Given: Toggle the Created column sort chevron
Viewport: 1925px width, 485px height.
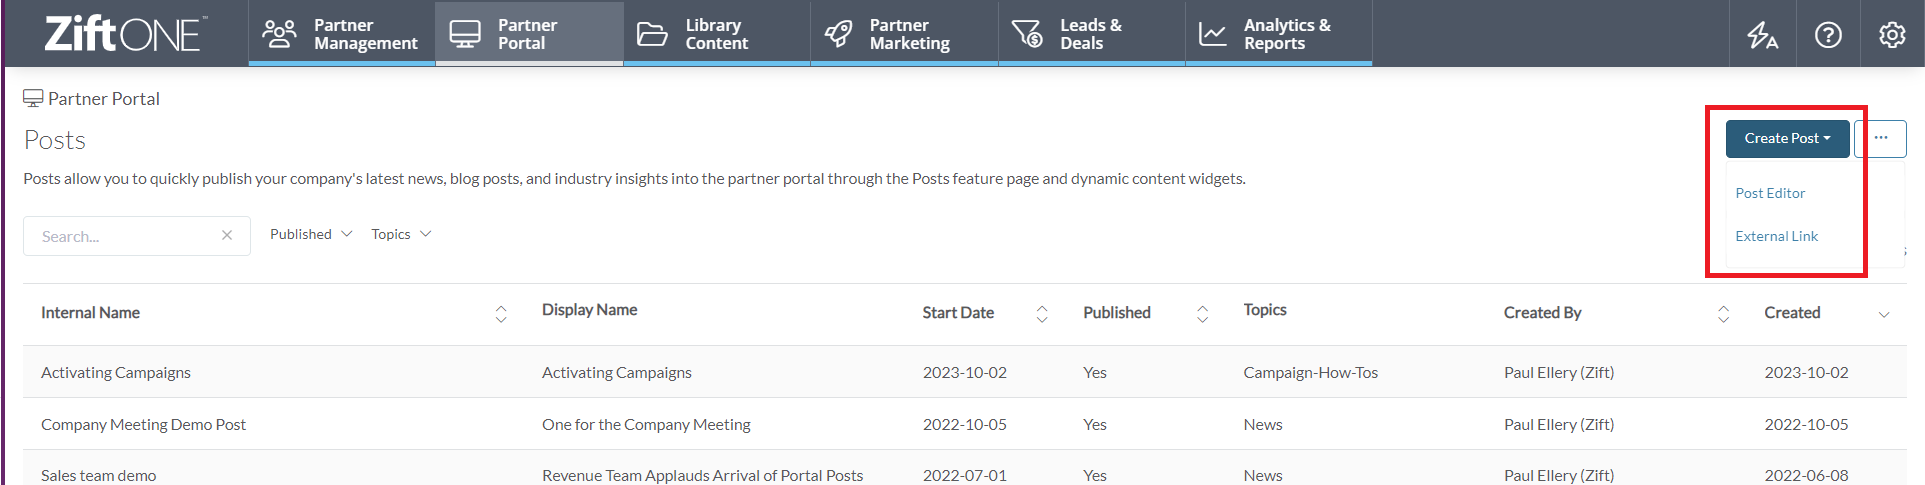Looking at the screenshot, I should 1884,314.
